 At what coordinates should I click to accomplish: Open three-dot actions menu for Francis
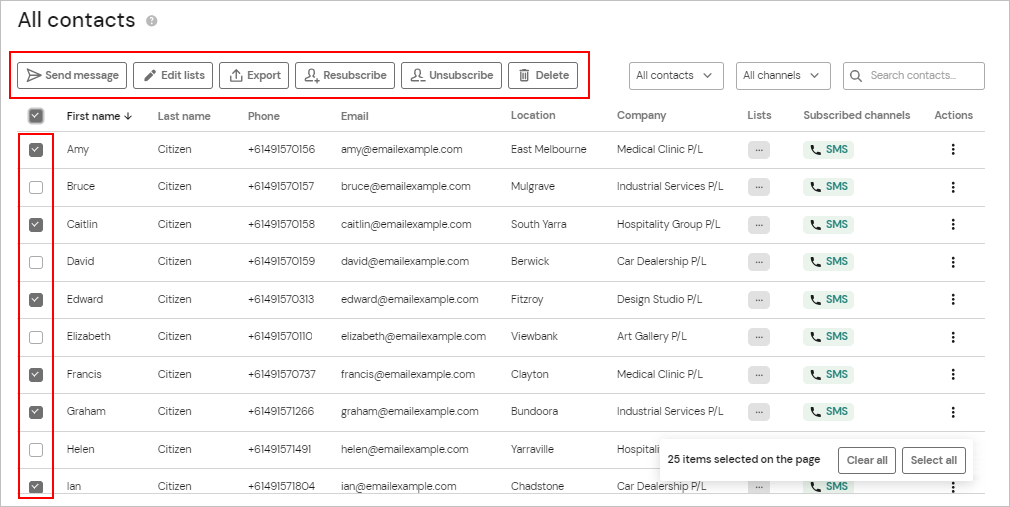click(953, 374)
